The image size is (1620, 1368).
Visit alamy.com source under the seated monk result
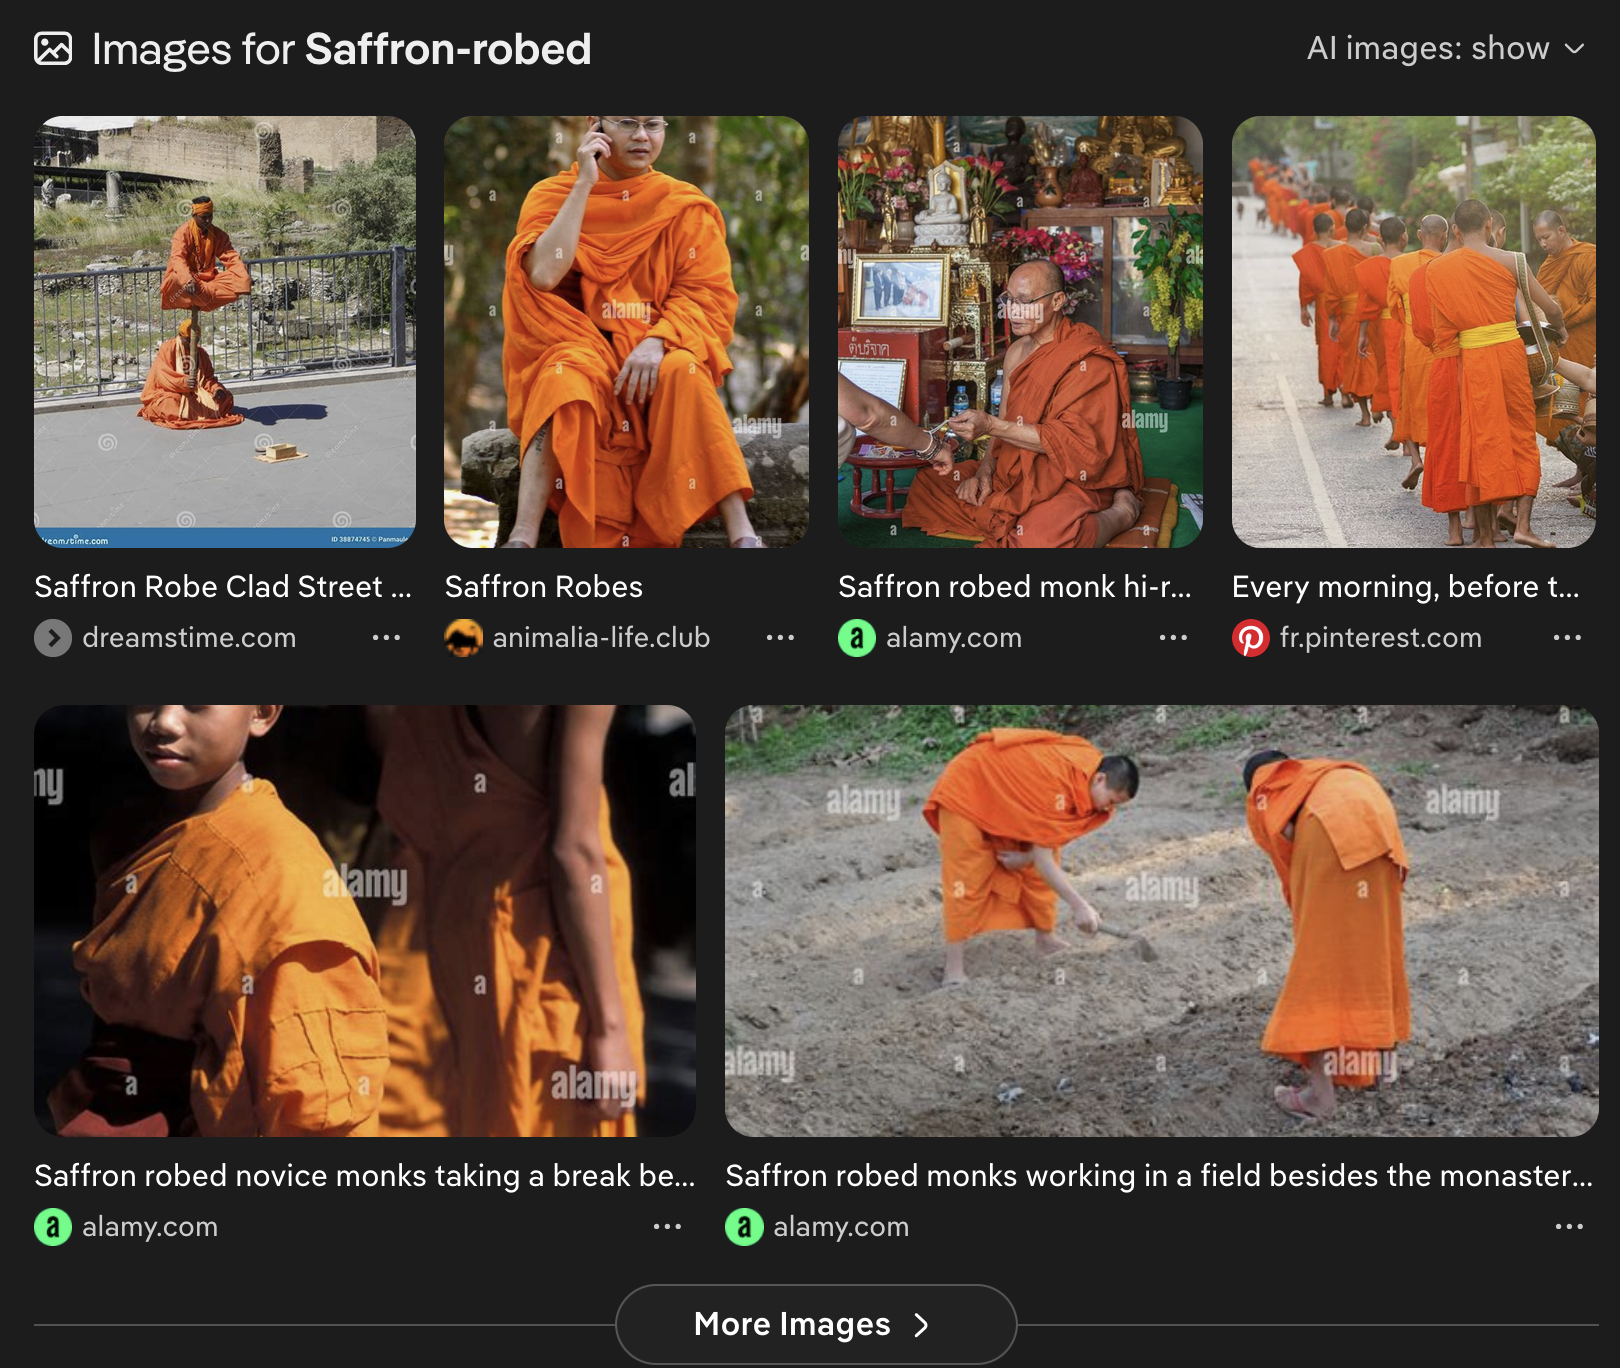(x=954, y=638)
